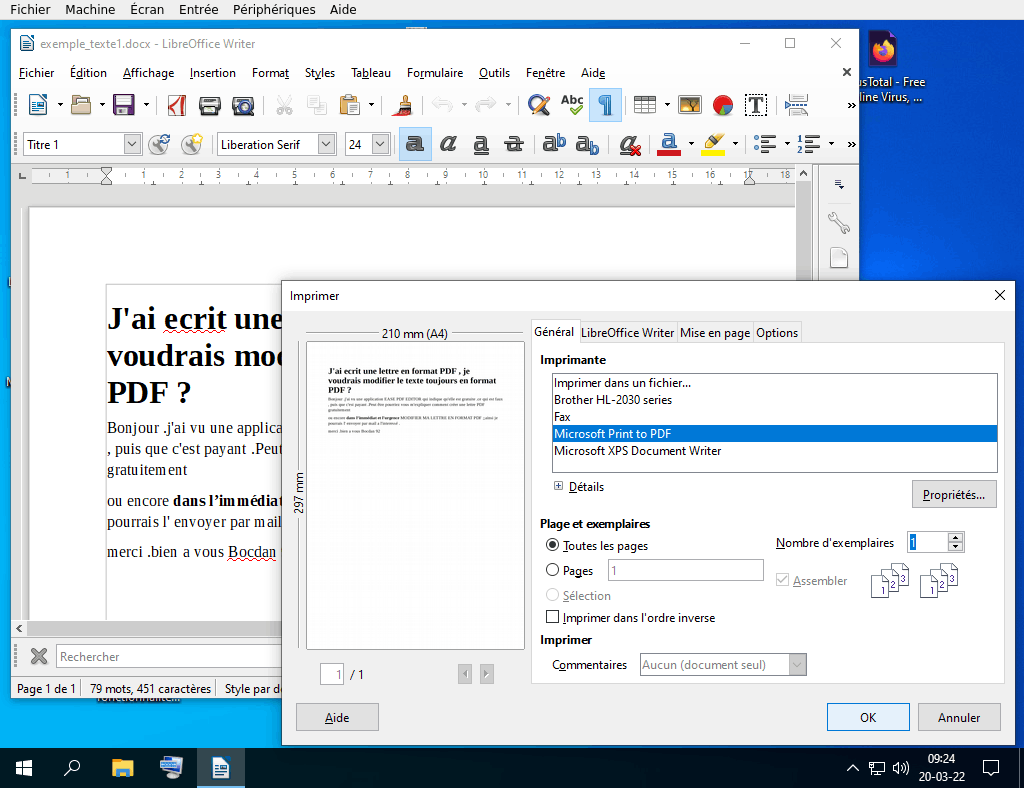The height and width of the screenshot is (788, 1024).
Task: Click the Aide button in print dialog
Action: 337,717
